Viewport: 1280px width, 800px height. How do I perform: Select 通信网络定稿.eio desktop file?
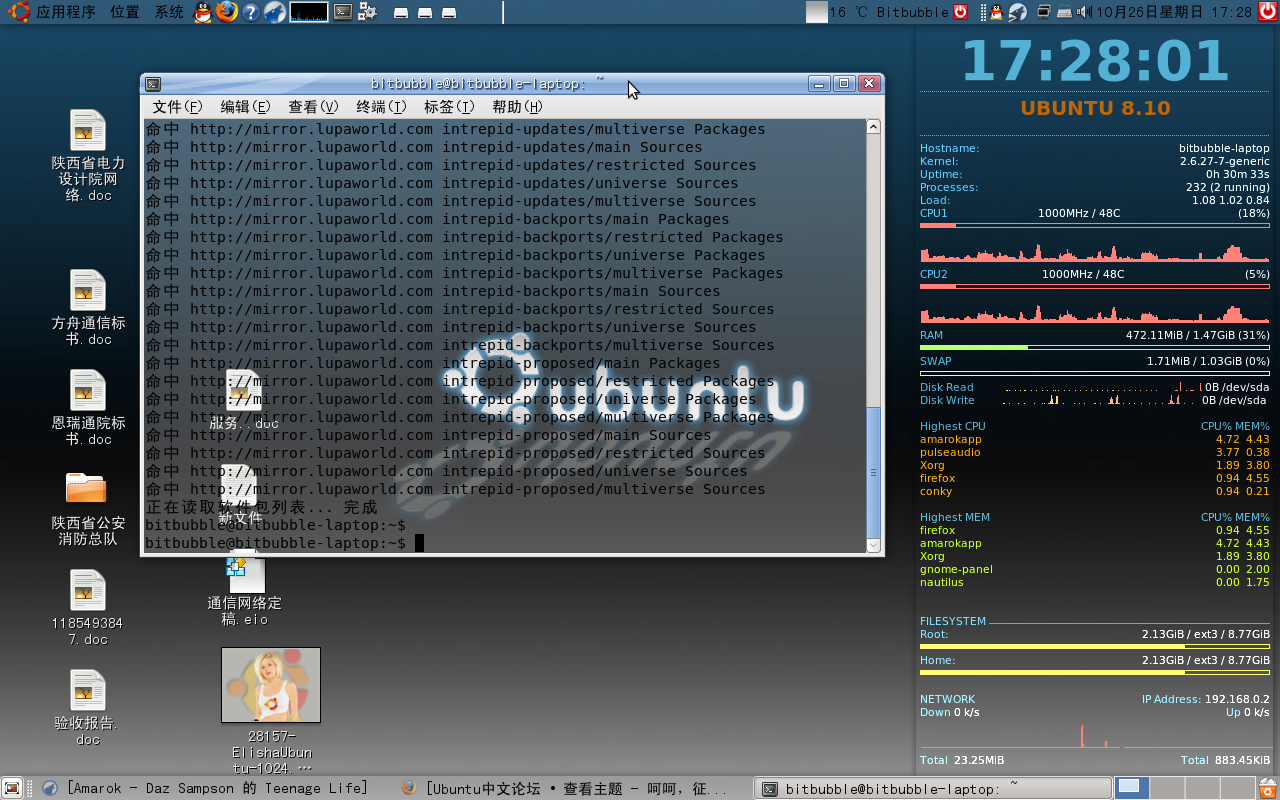tap(244, 588)
